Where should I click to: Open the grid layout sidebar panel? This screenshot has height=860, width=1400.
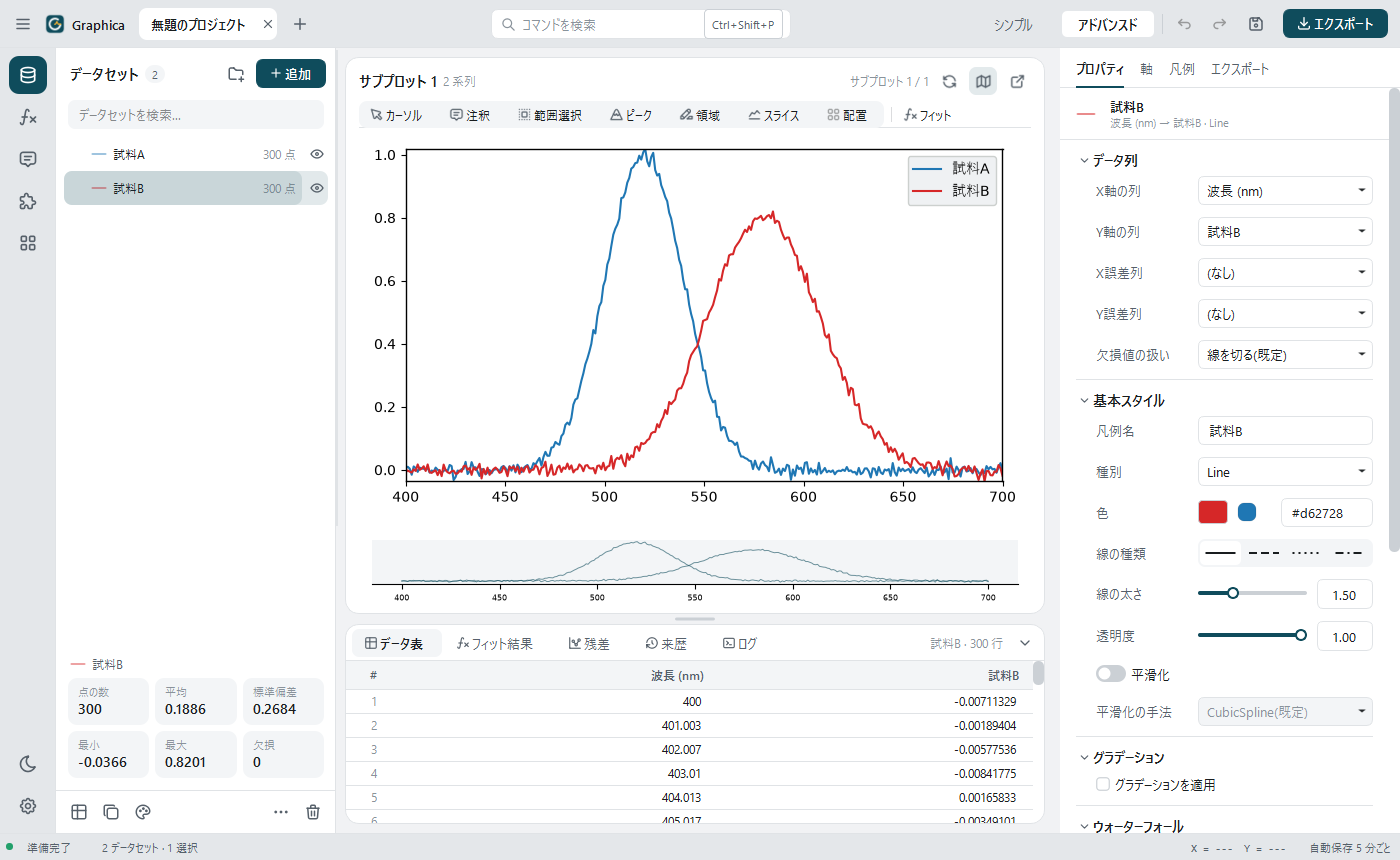pyautogui.click(x=28, y=243)
